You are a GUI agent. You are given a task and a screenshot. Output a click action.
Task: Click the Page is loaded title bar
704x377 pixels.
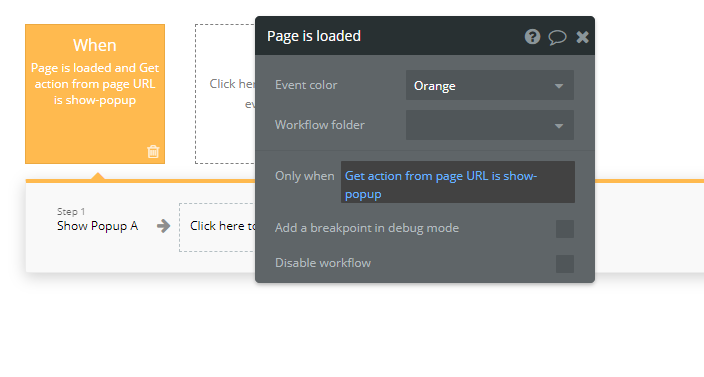point(386,36)
